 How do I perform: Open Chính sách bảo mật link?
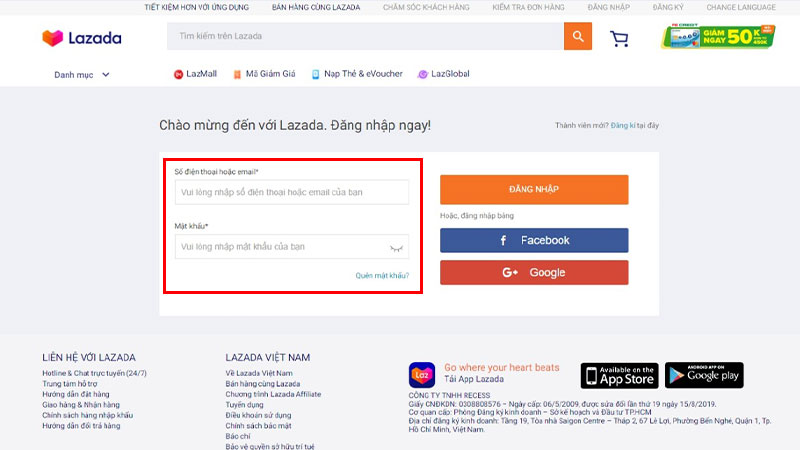258,426
